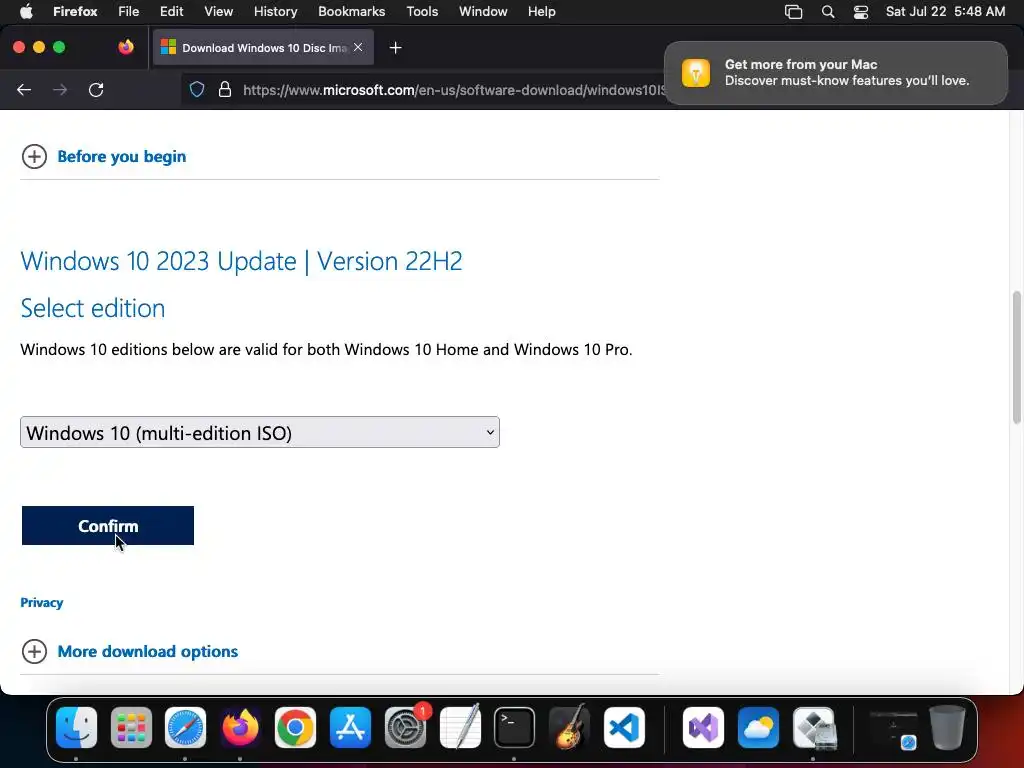Open the History menu
The image size is (1024, 768).
276,12
